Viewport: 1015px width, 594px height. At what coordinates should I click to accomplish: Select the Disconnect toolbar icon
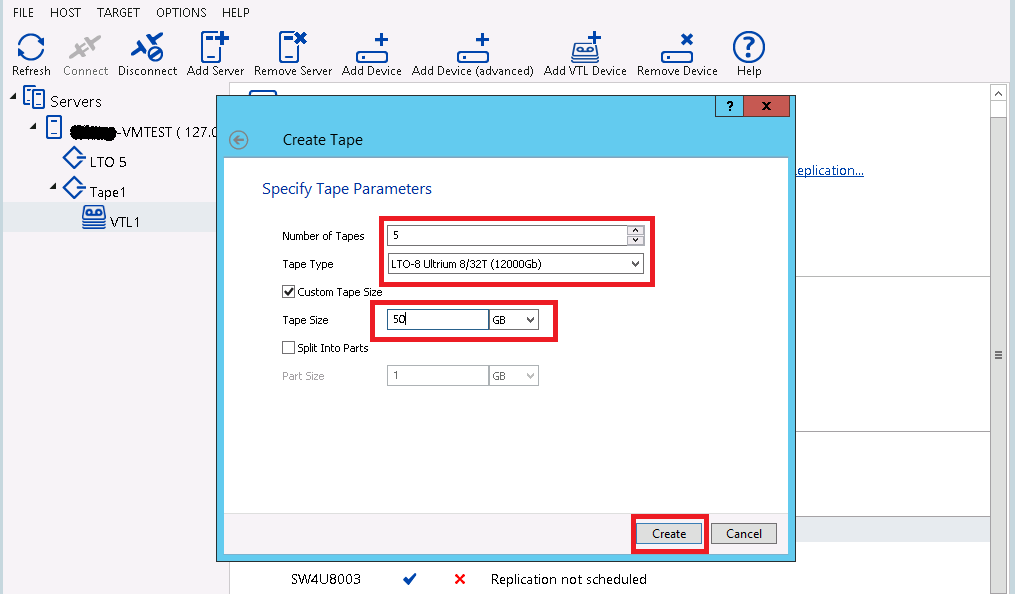[147, 47]
